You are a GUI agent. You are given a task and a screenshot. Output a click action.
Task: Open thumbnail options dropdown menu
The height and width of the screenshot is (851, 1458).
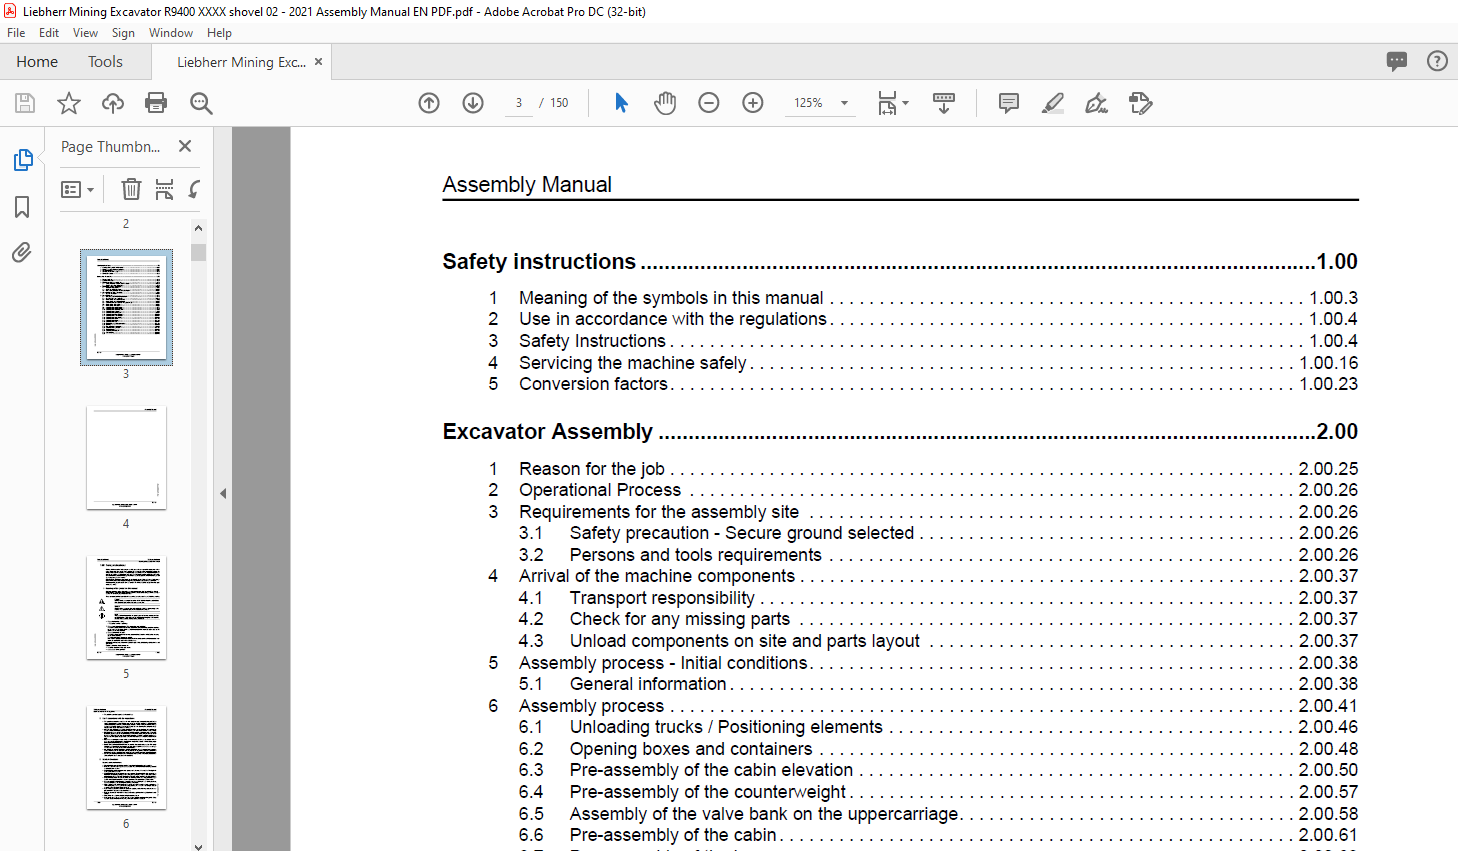click(x=77, y=189)
